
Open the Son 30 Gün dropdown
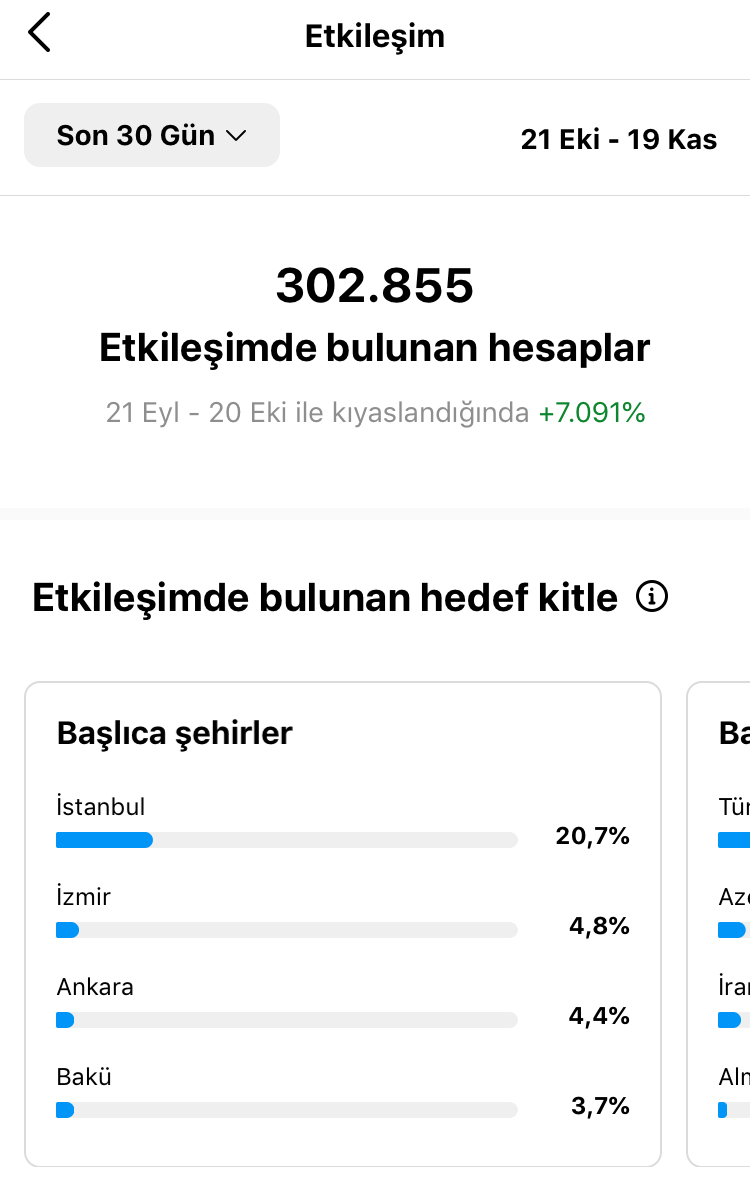click(x=152, y=135)
